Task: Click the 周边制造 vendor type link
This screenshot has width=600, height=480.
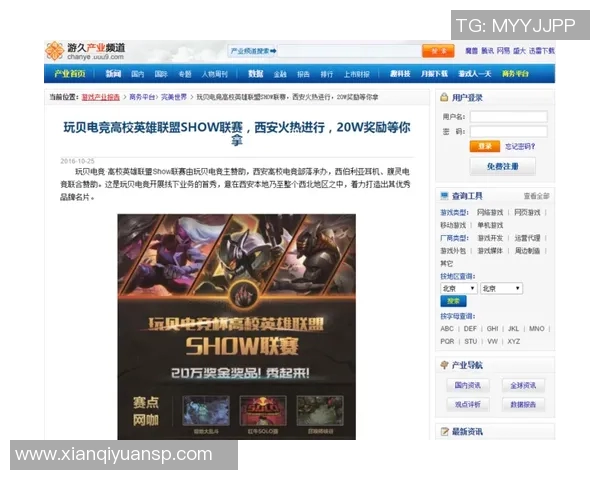Action: tap(527, 251)
